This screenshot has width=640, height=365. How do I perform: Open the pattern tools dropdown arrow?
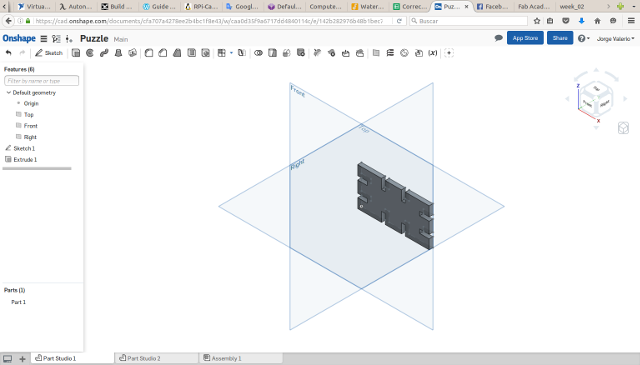[x=231, y=53]
